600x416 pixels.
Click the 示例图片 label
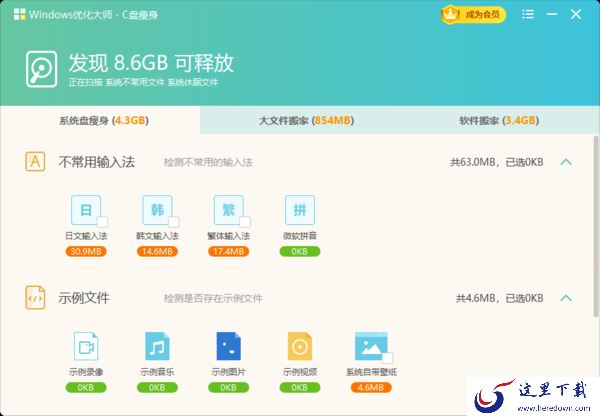[x=228, y=372]
